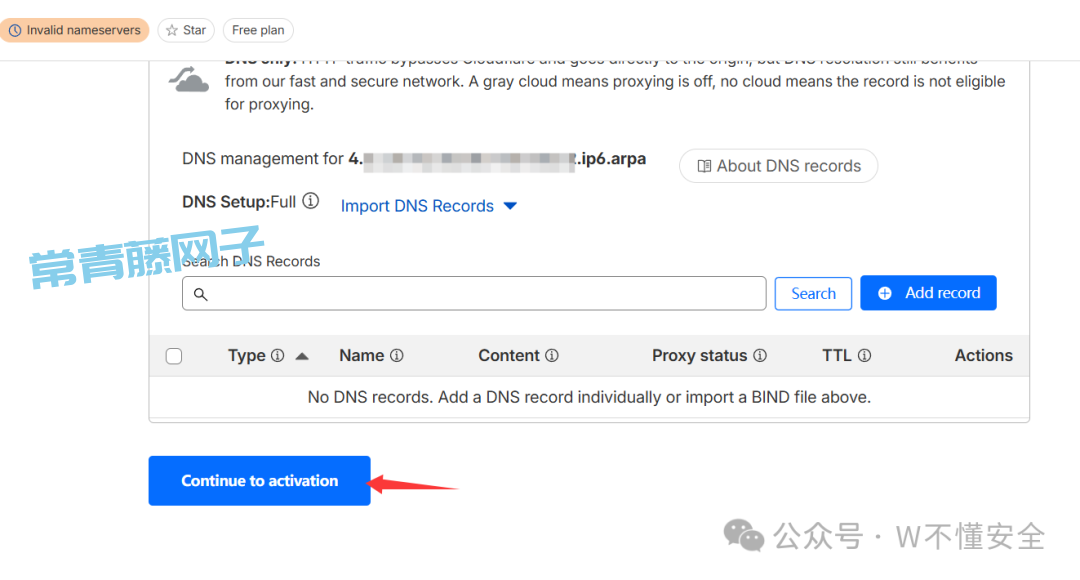Open the About DNS records guide
Image resolution: width=1080 pixels, height=580 pixels.
click(x=778, y=166)
